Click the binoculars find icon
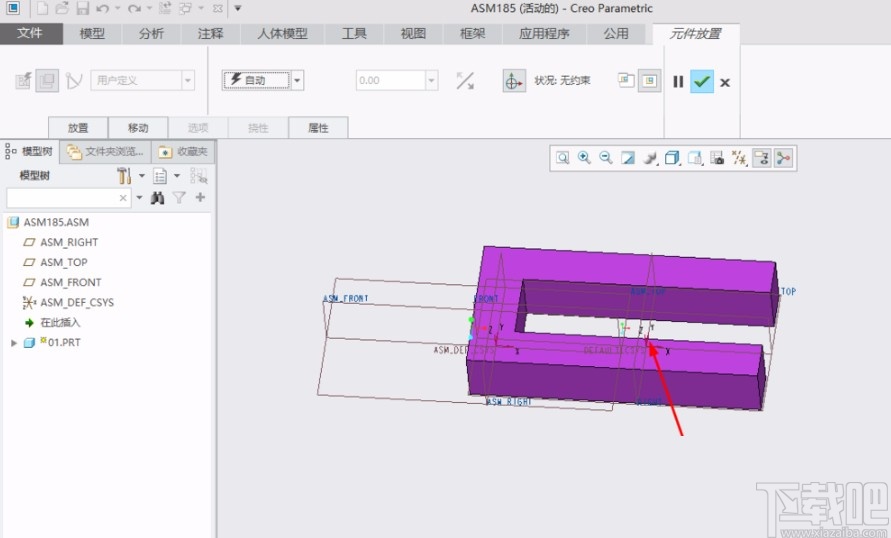This screenshot has height=538, width=891. pos(157,198)
